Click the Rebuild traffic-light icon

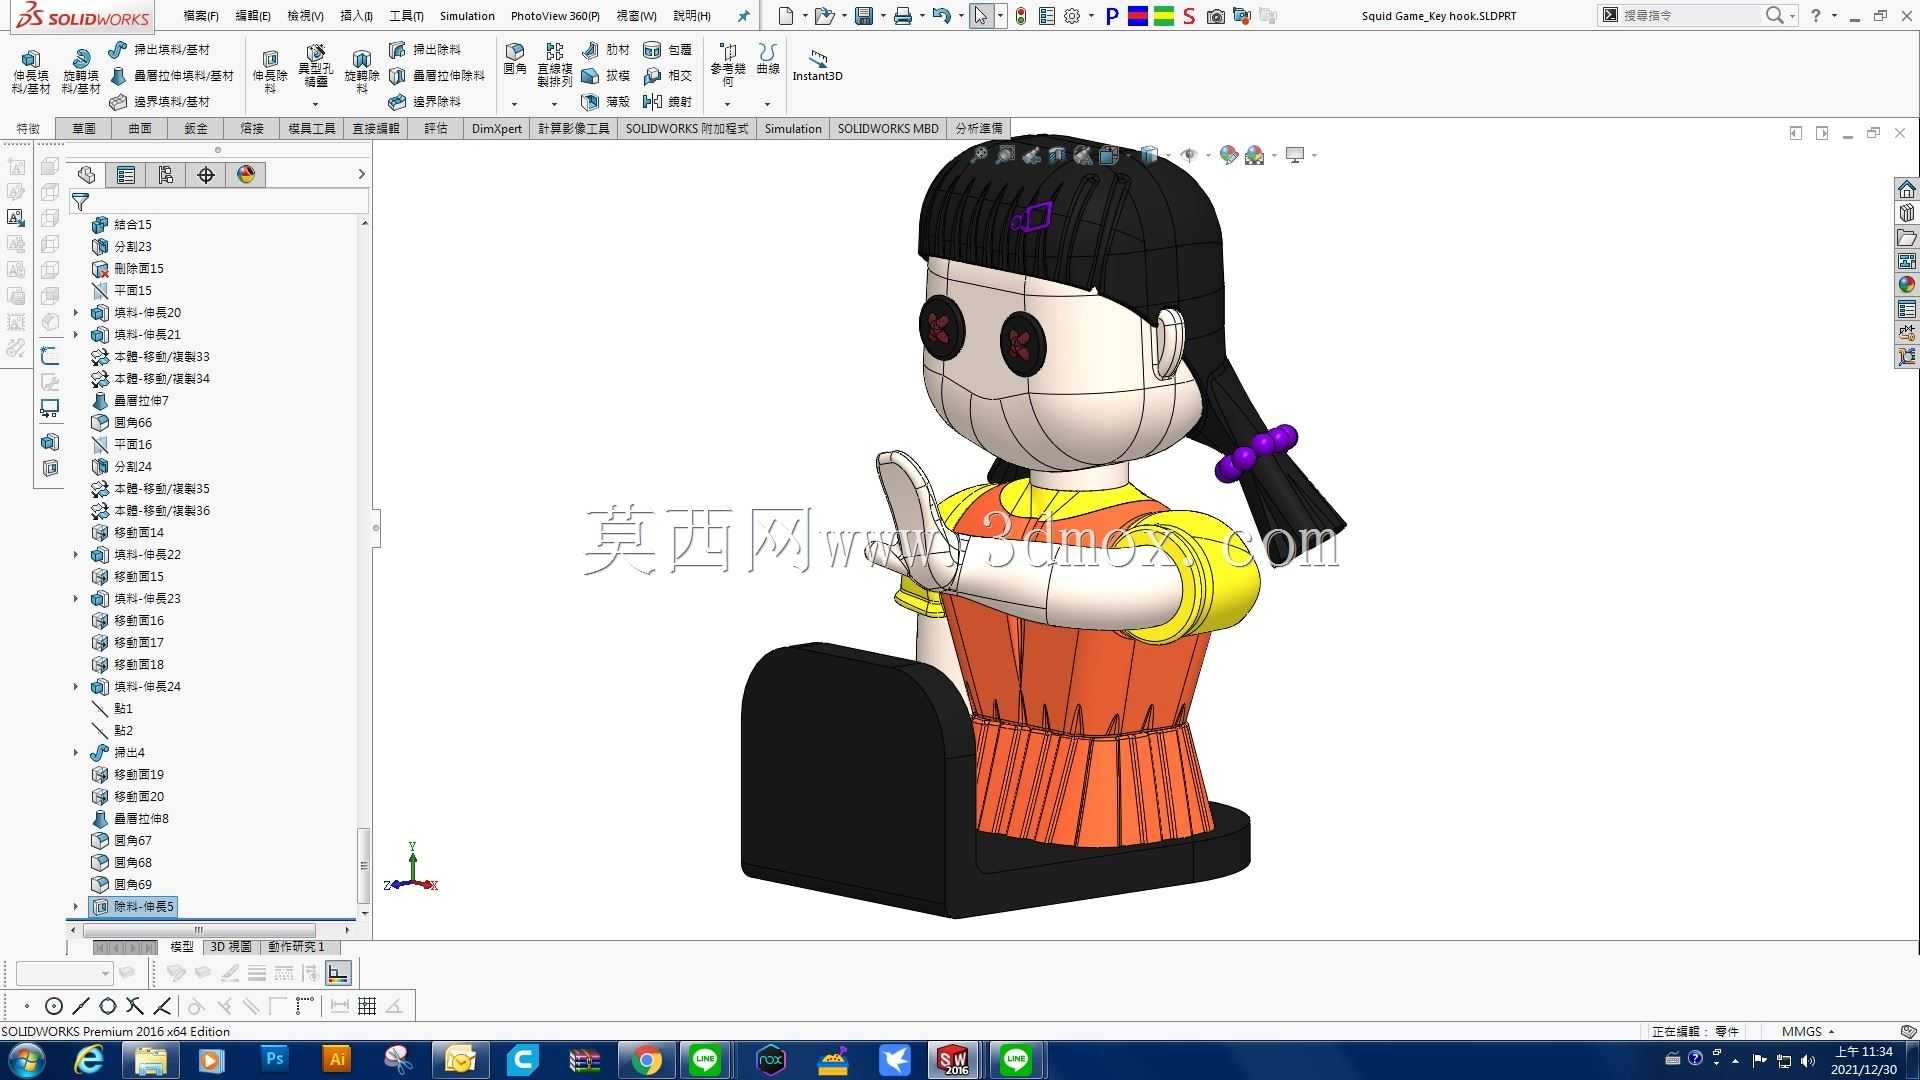[1021, 16]
